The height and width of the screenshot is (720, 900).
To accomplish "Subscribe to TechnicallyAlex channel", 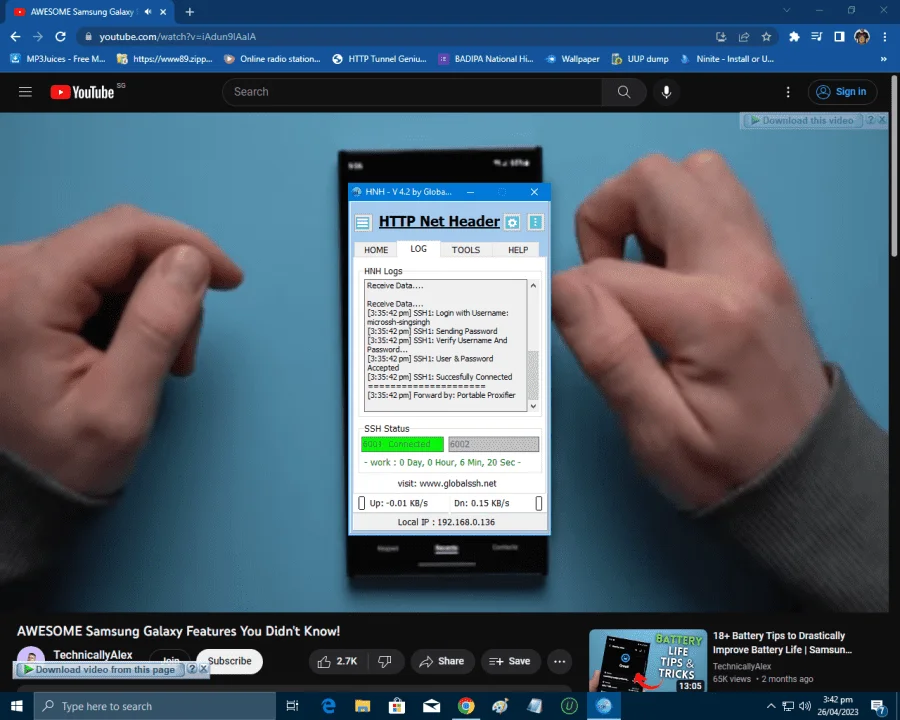I will [x=230, y=661].
